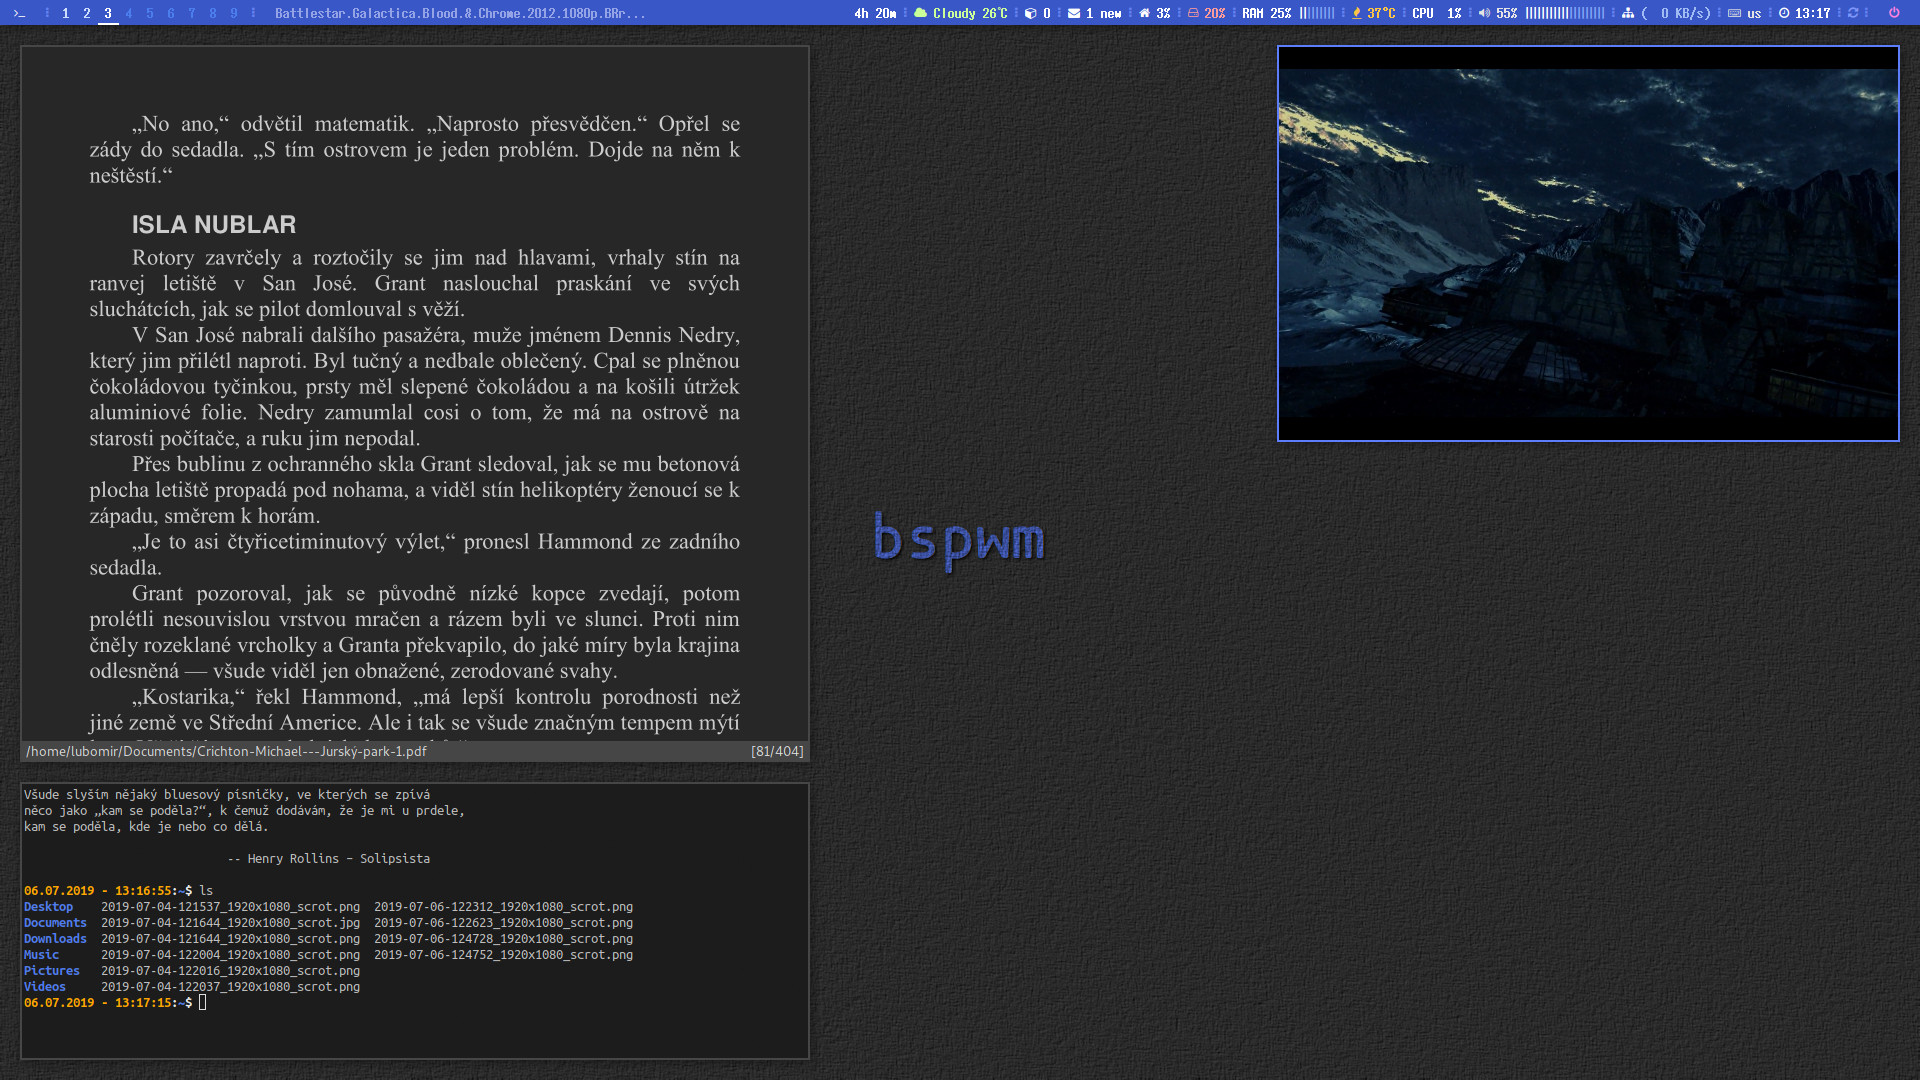Click the [81/404] page indicator
Viewport: 1920px width, 1080px height.
tap(777, 751)
